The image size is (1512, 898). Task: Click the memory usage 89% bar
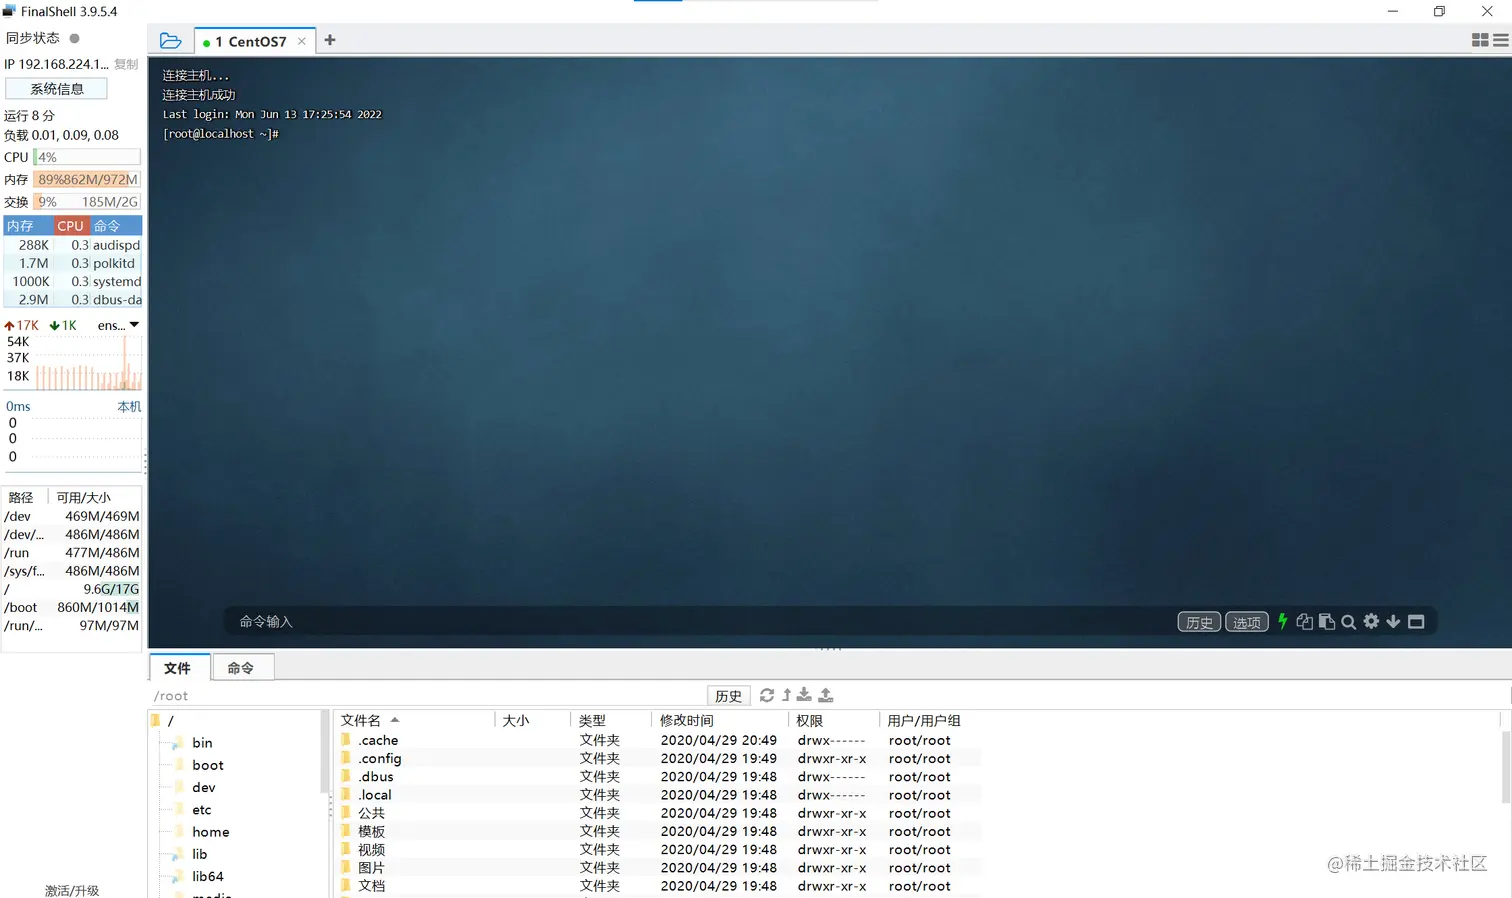[x=87, y=179]
